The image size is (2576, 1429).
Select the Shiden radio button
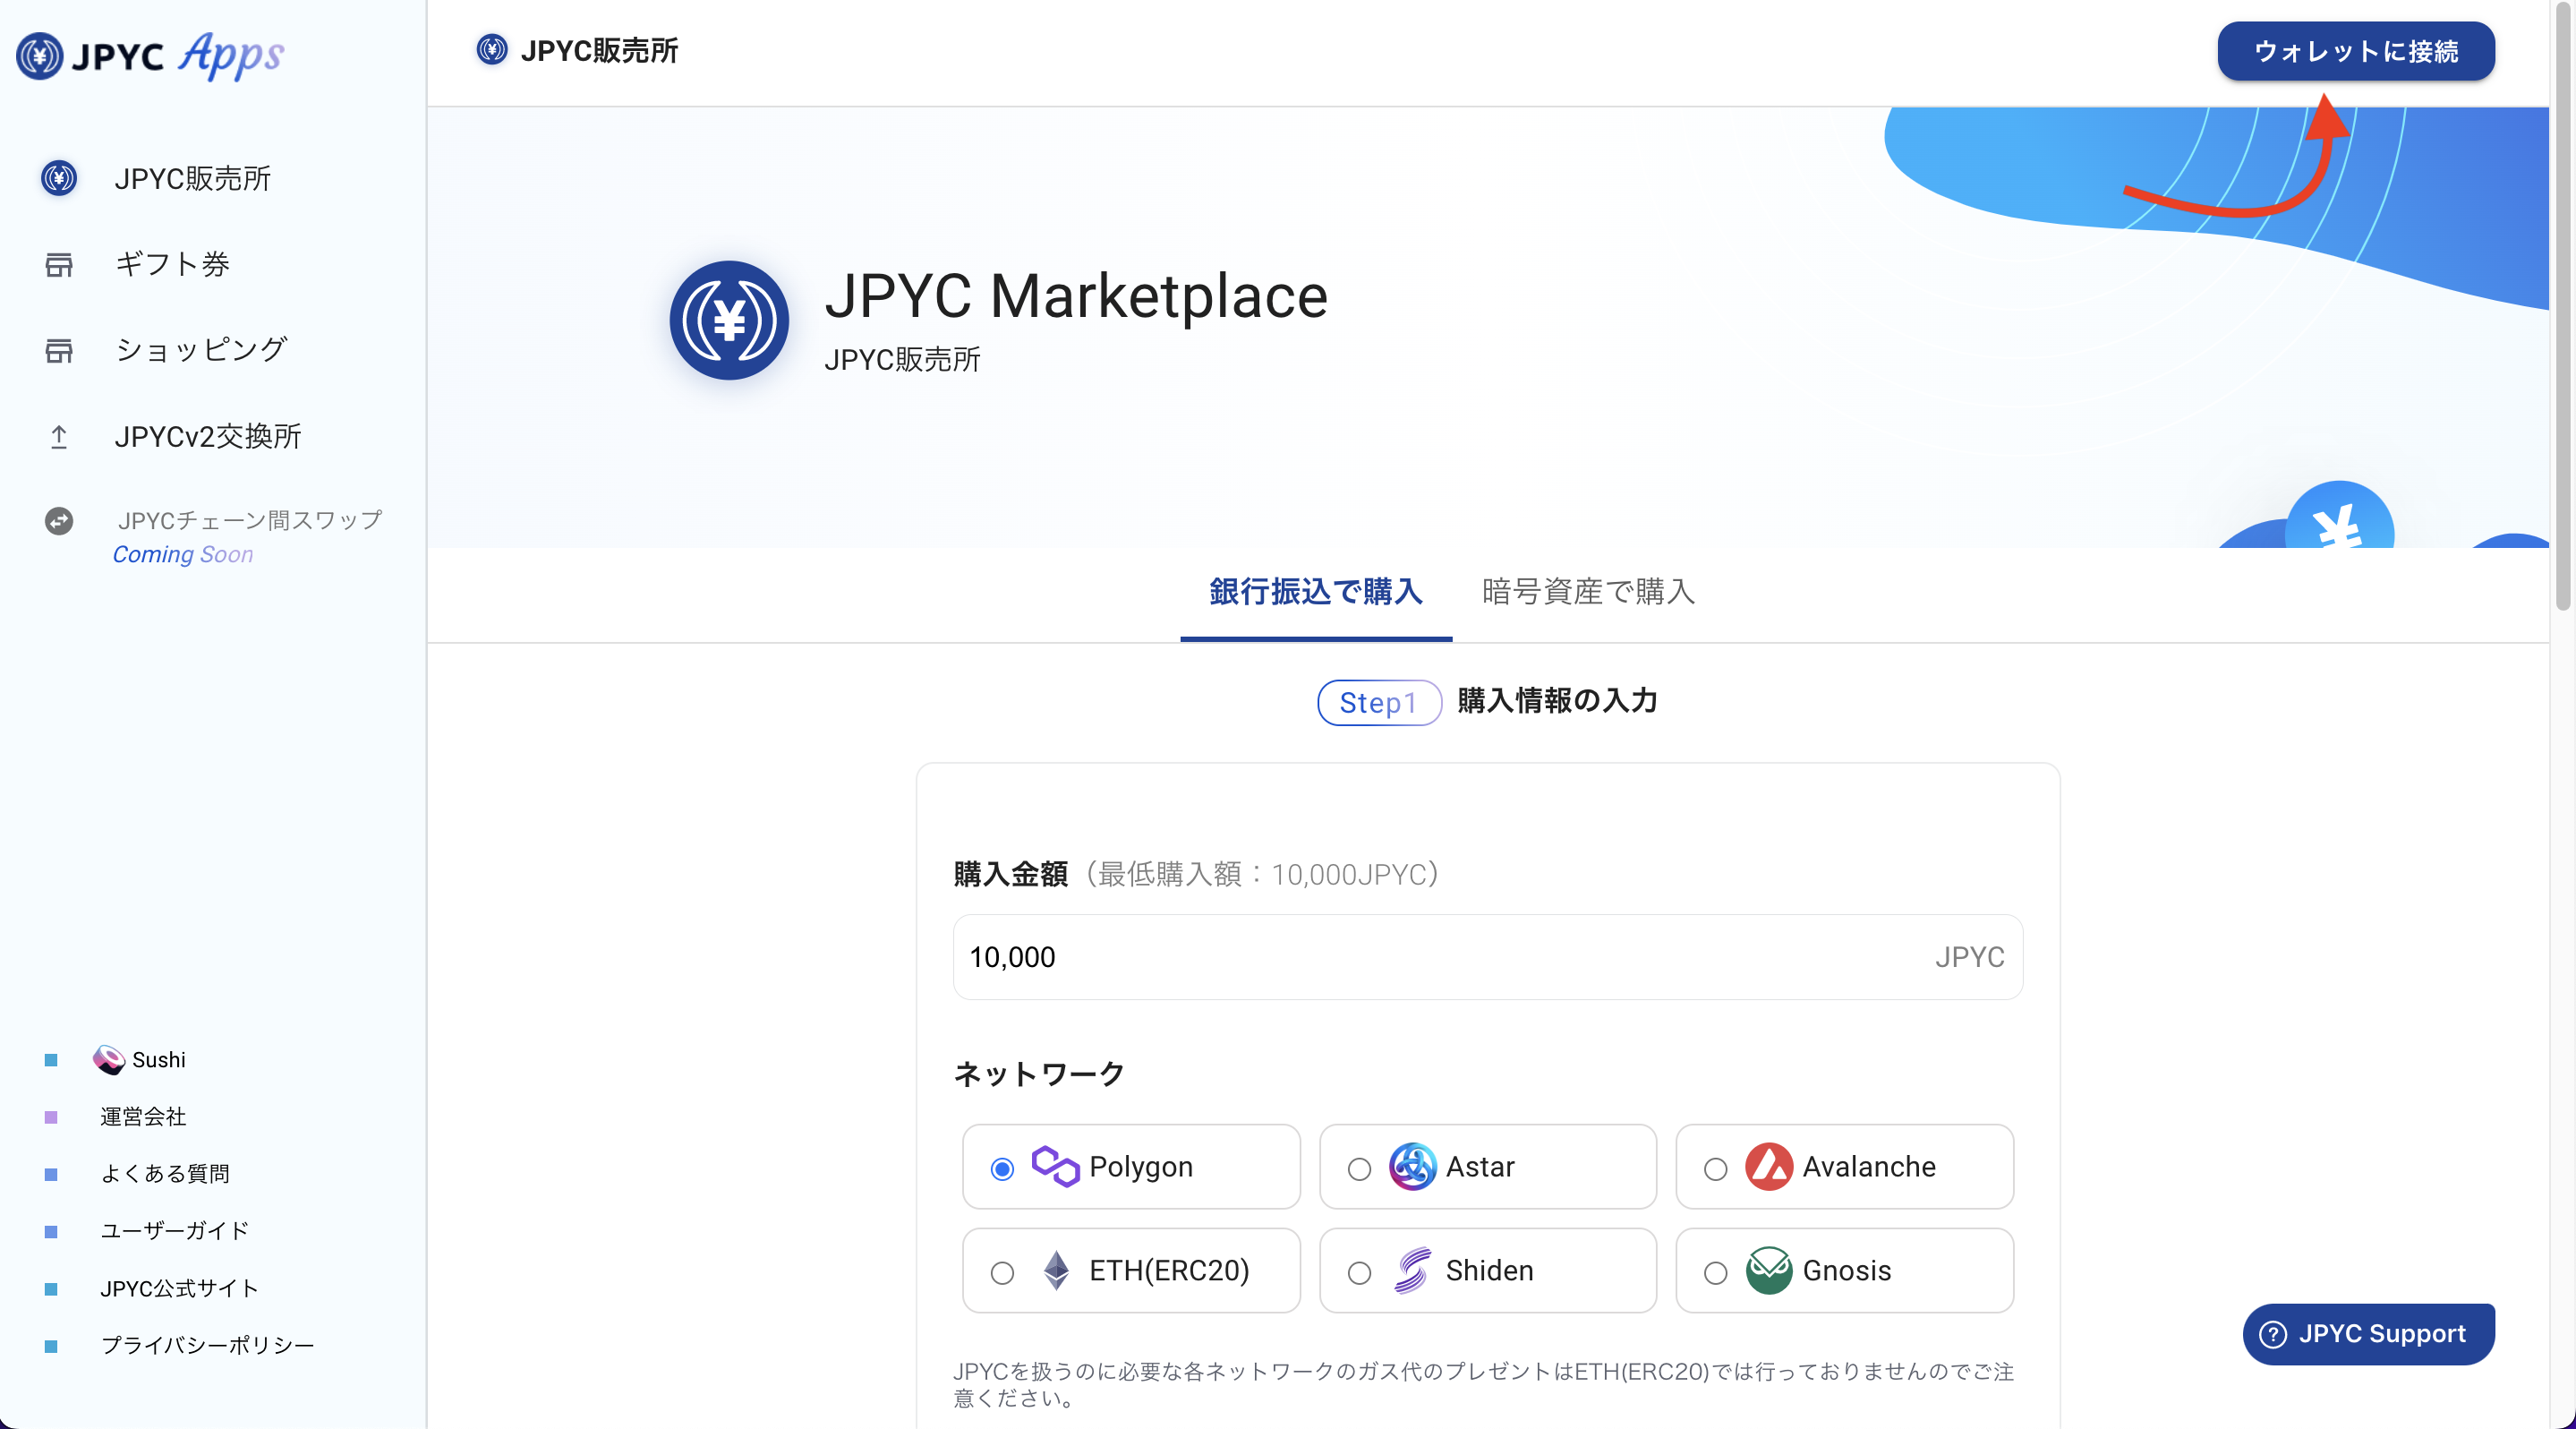pyautogui.click(x=1359, y=1273)
